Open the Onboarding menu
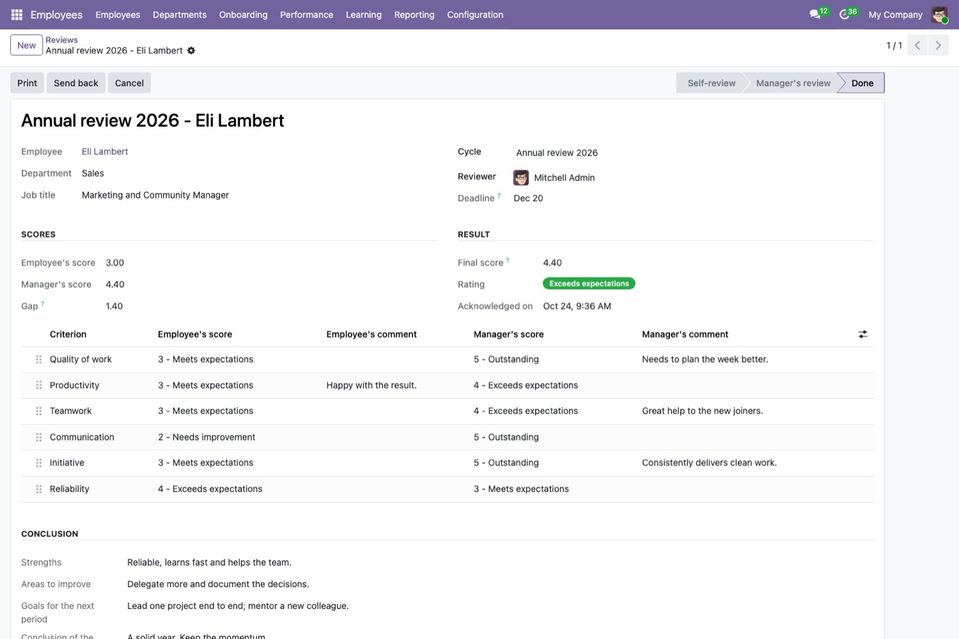Image resolution: width=959 pixels, height=639 pixels. tap(243, 15)
